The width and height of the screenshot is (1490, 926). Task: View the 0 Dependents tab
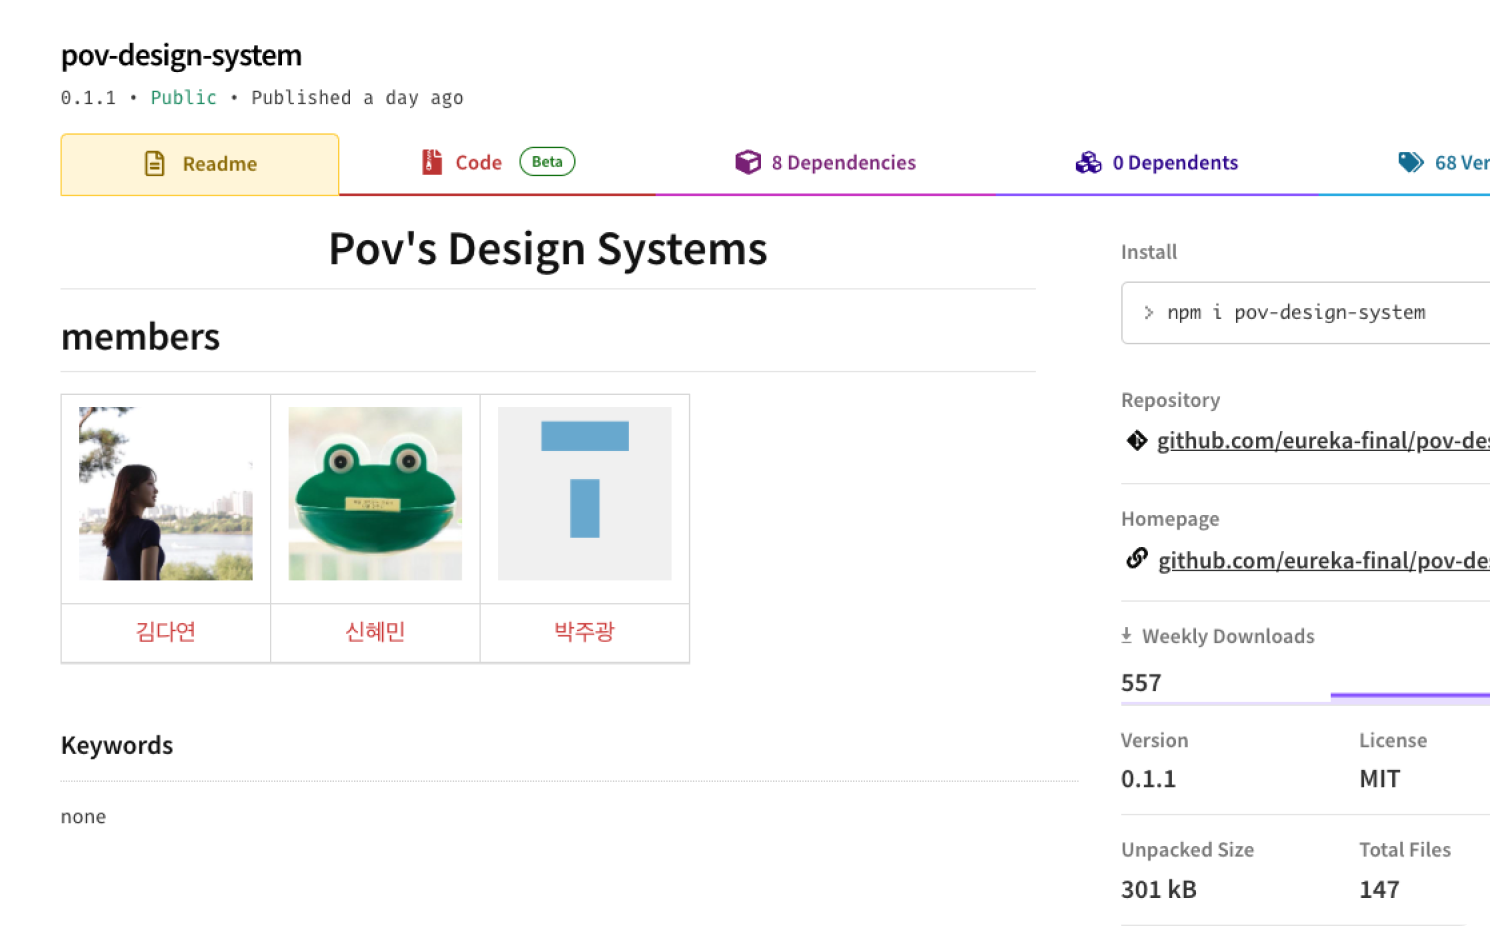[1156, 163]
